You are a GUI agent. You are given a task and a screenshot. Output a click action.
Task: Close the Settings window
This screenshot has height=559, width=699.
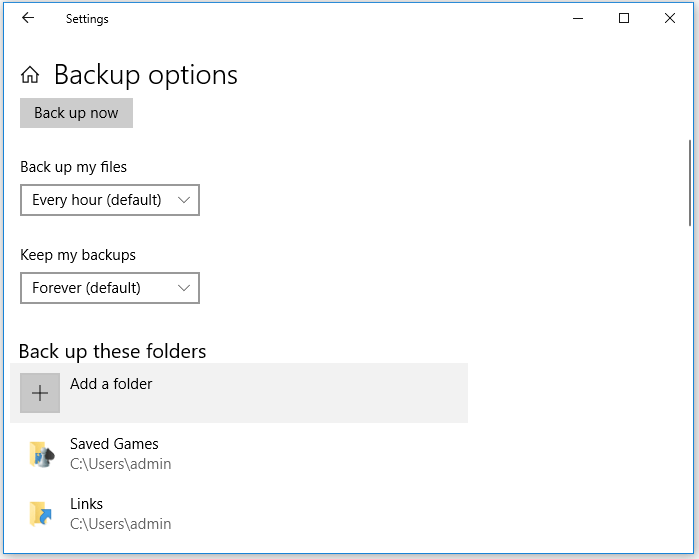click(x=670, y=18)
